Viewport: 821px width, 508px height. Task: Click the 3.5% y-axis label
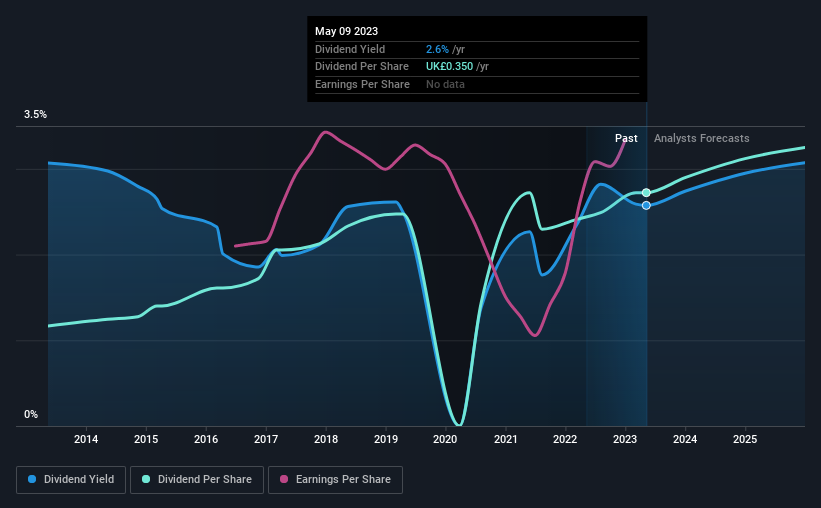(35, 115)
